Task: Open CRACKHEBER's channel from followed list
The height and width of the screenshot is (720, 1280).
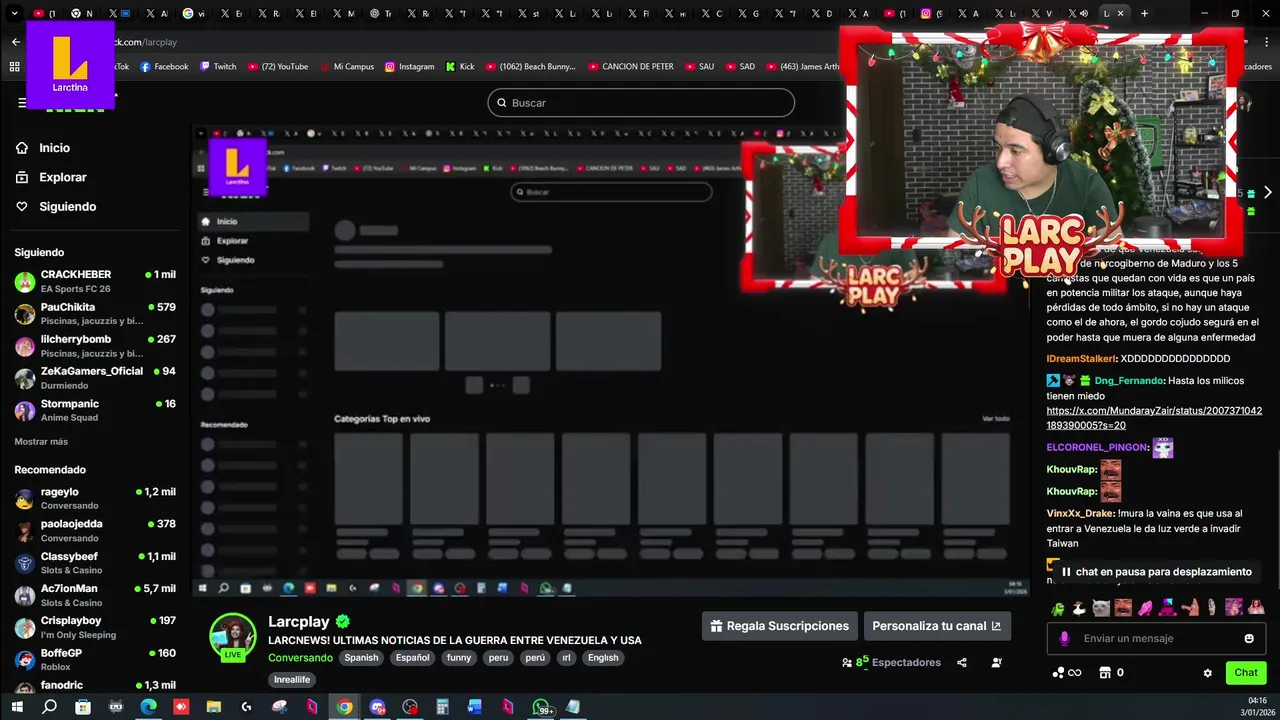Action: 95,281
